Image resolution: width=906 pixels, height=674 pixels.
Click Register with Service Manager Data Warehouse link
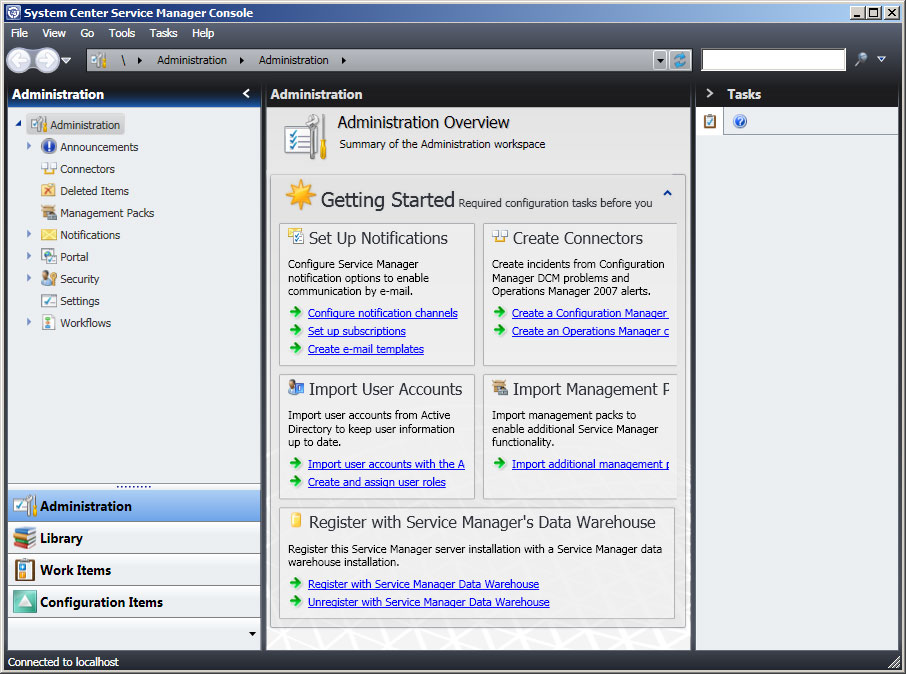(424, 584)
